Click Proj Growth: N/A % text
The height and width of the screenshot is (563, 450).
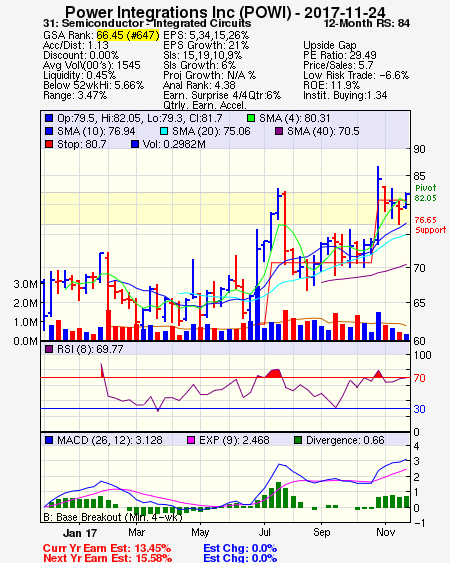point(209,75)
